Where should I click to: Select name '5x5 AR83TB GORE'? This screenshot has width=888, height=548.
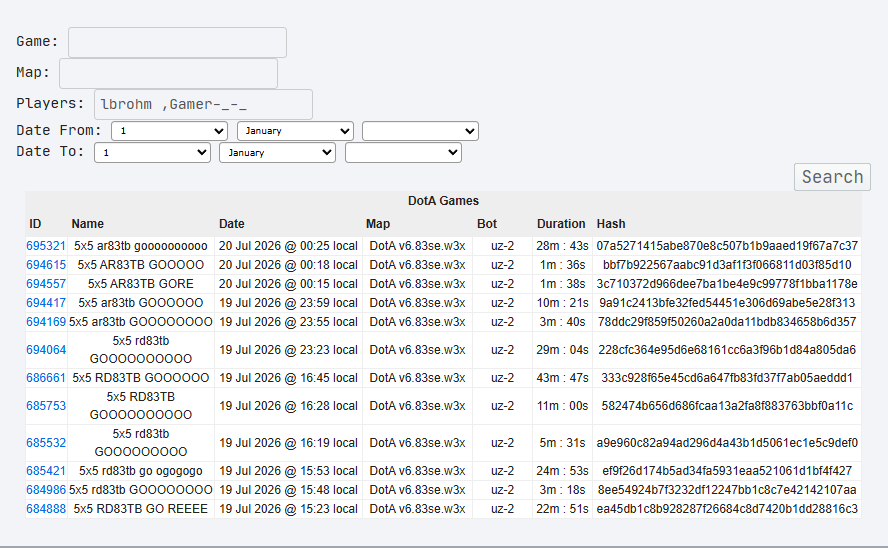[141, 284]
